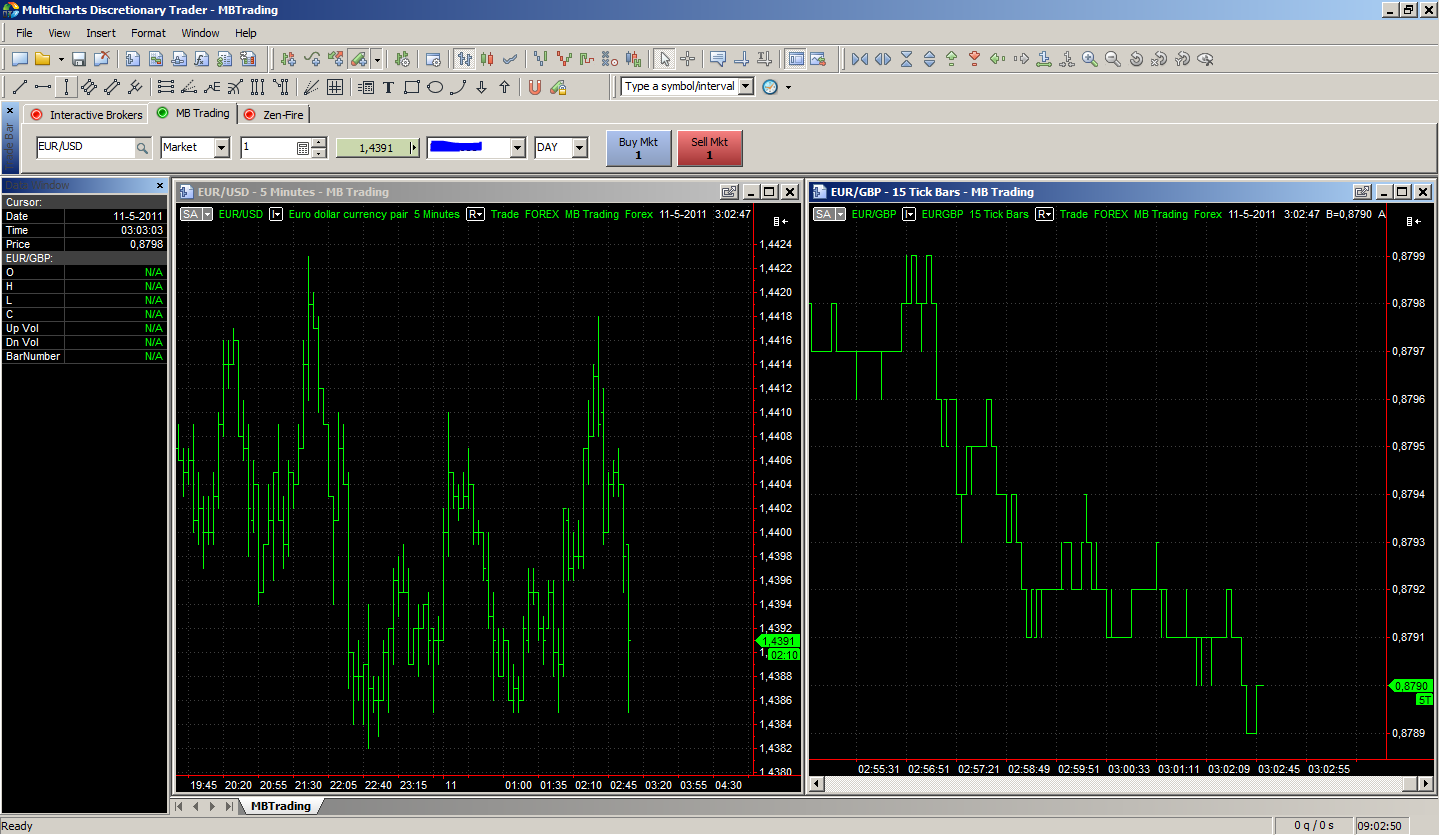Open the View menu

(59, 33)
